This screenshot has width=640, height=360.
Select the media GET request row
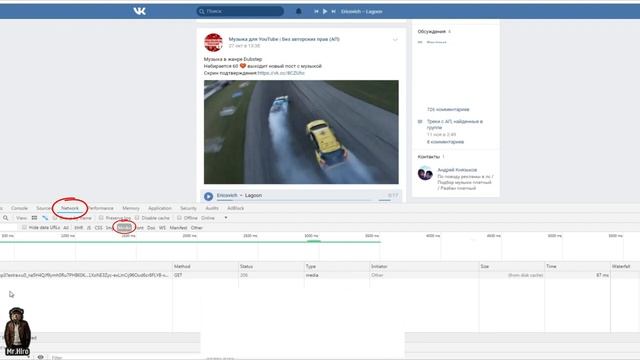[320, 276]
